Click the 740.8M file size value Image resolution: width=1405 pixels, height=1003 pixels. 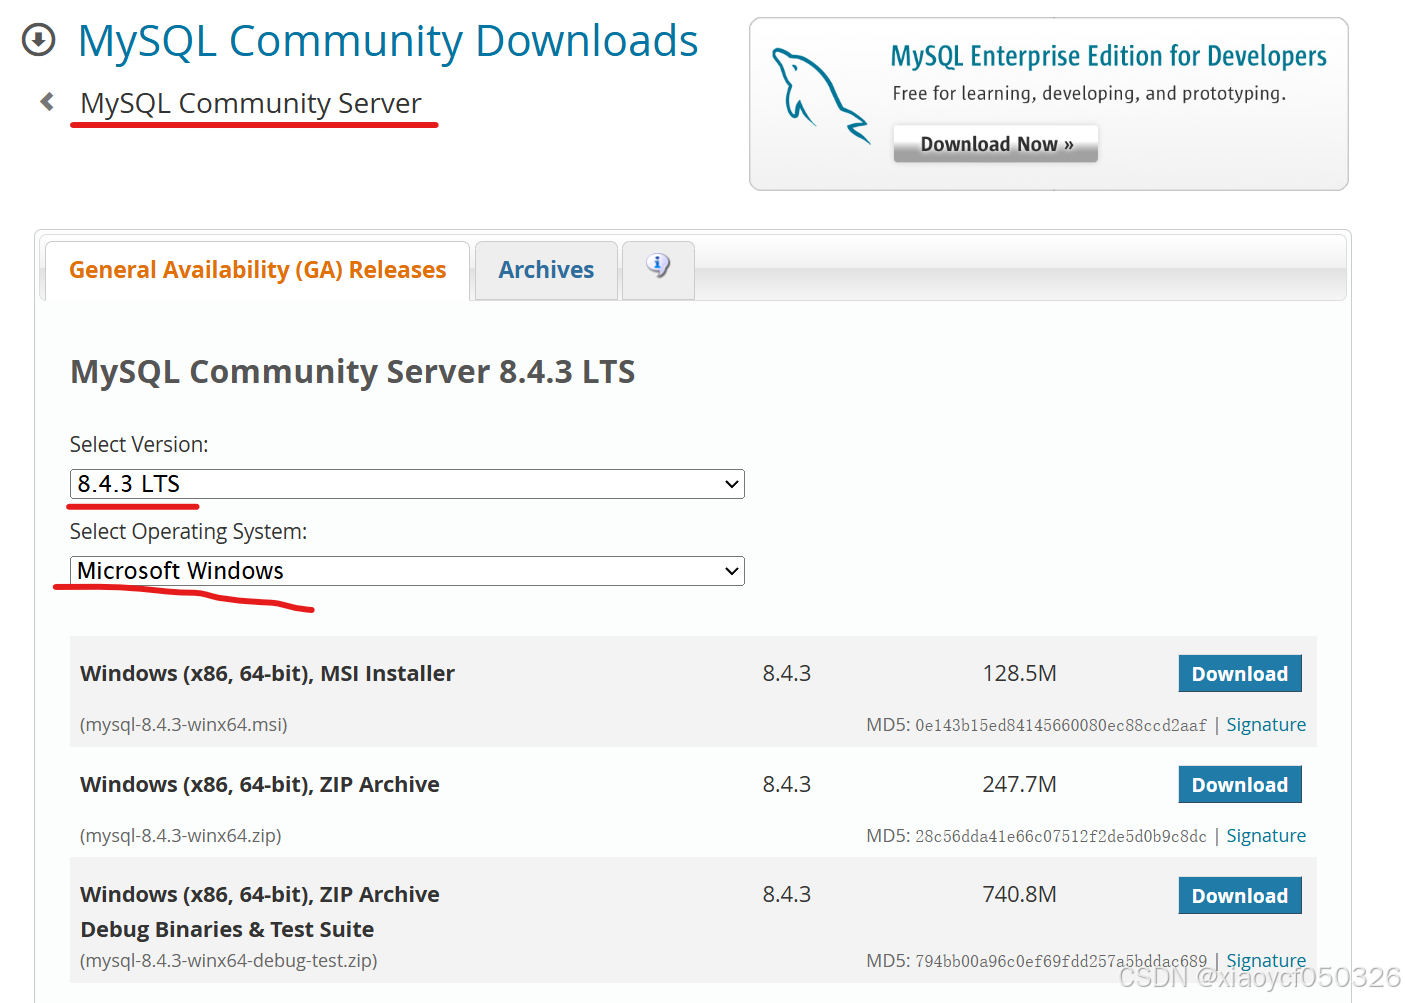coord(1019,895)
